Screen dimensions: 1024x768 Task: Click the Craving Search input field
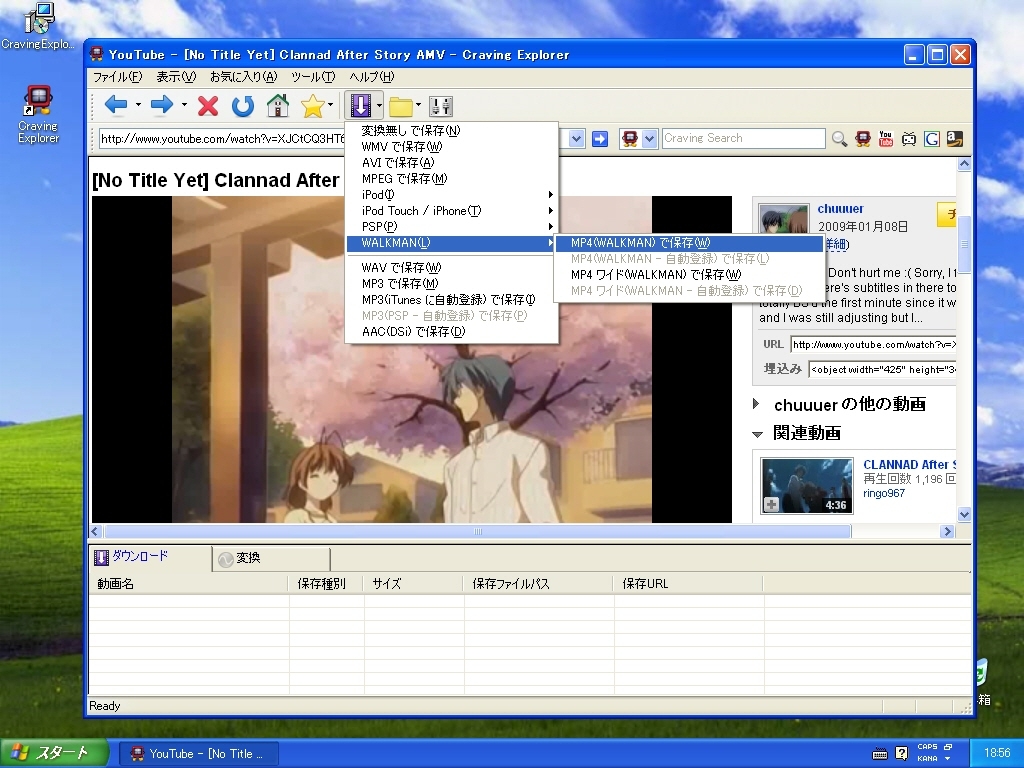pos(744,138)
